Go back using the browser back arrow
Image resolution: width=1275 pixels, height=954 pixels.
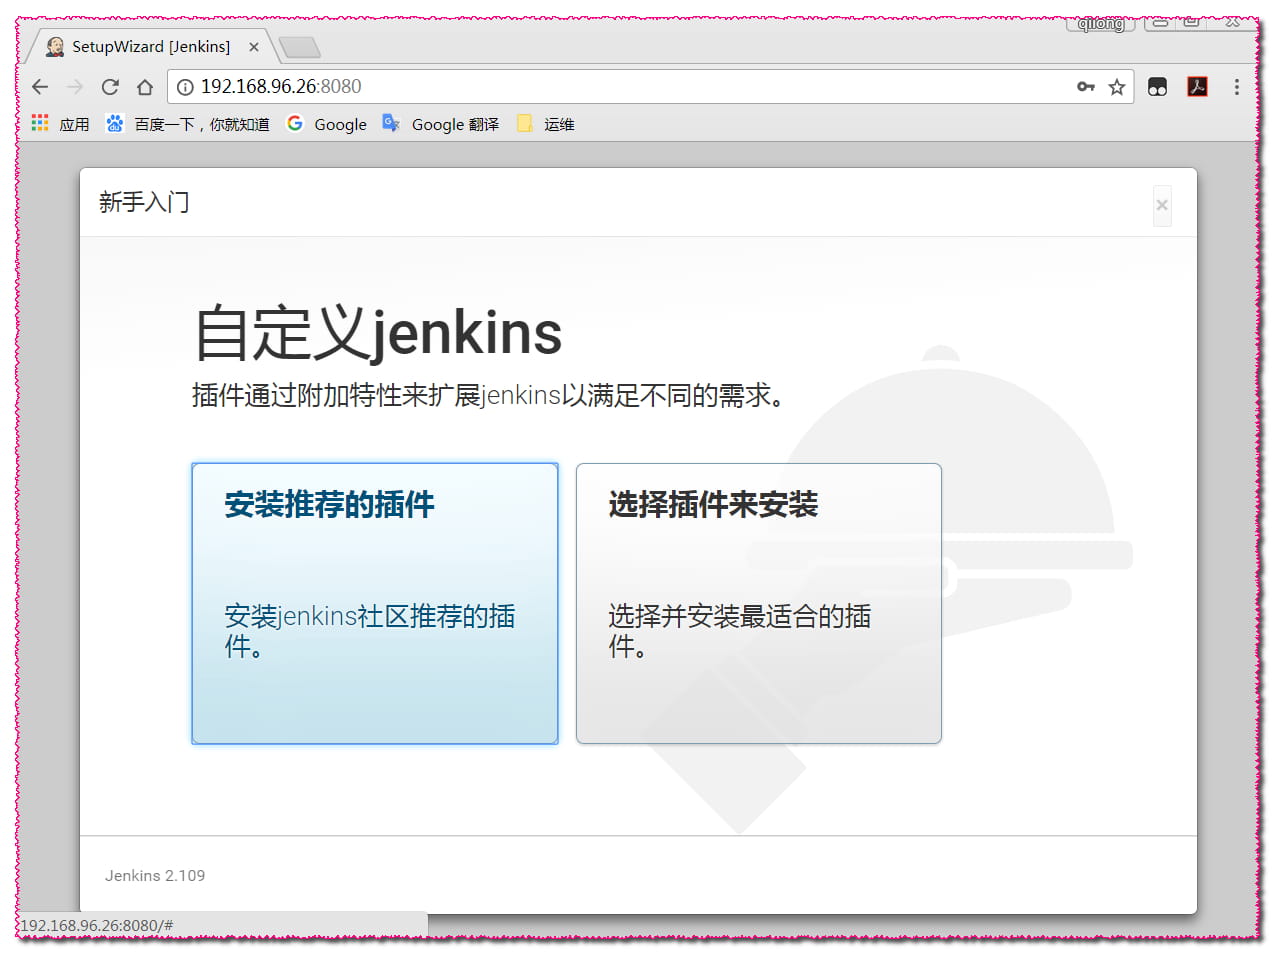coord(40,87)
